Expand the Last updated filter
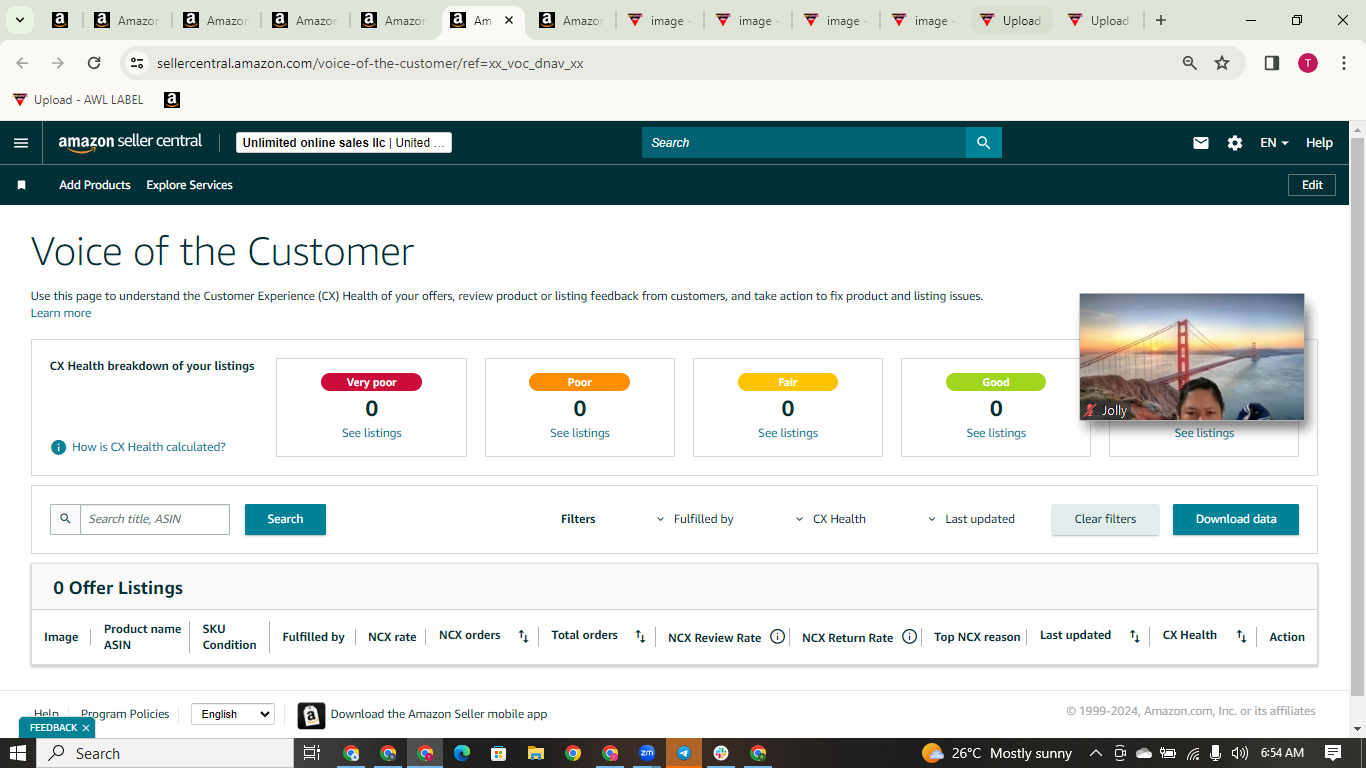Viewport: 1366px width, 768px height. tap(971, 519)
